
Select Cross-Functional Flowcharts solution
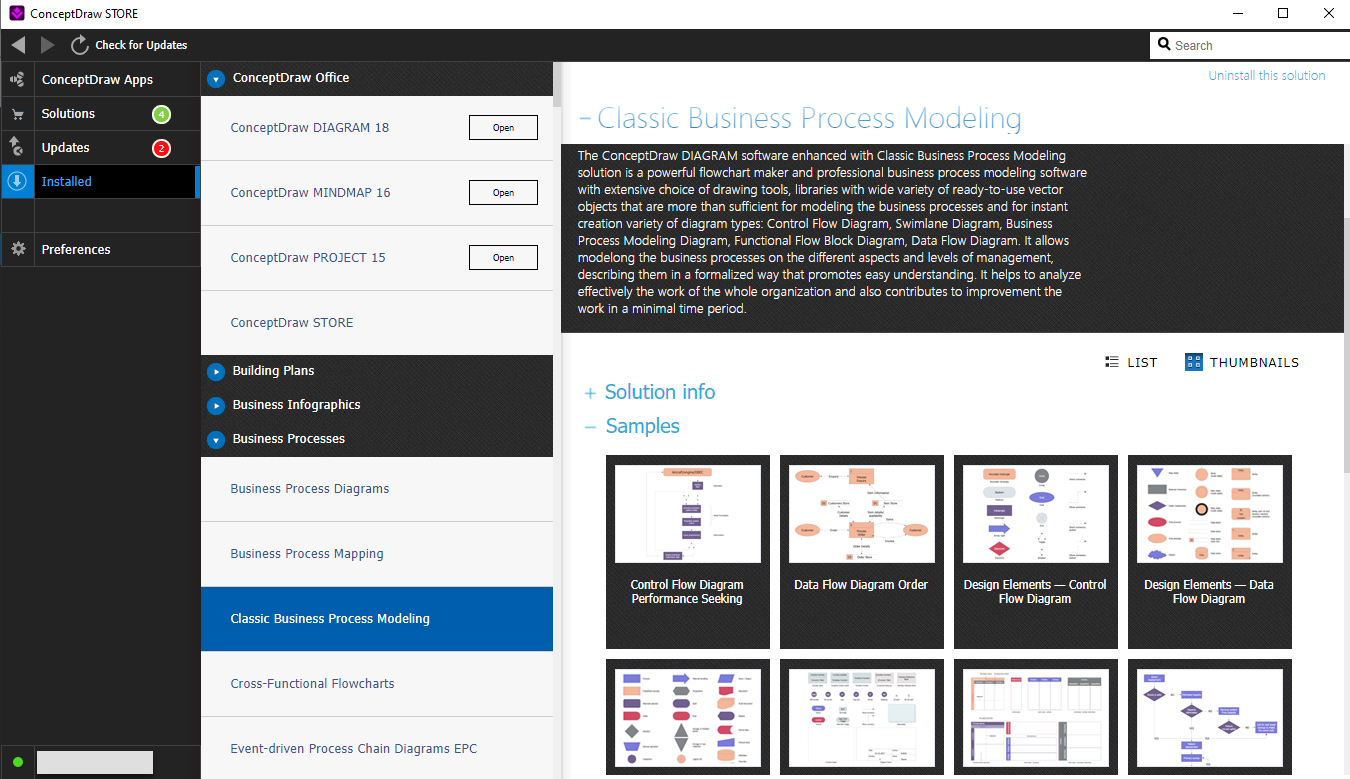[377, 684]
